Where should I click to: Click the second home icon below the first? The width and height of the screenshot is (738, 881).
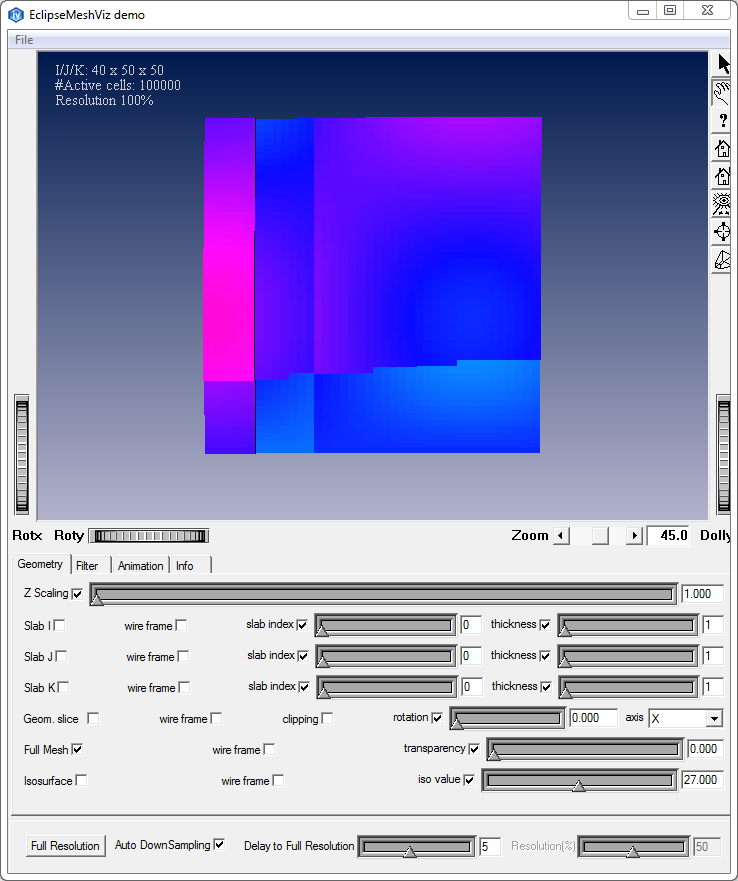click(x=723, y=177)
